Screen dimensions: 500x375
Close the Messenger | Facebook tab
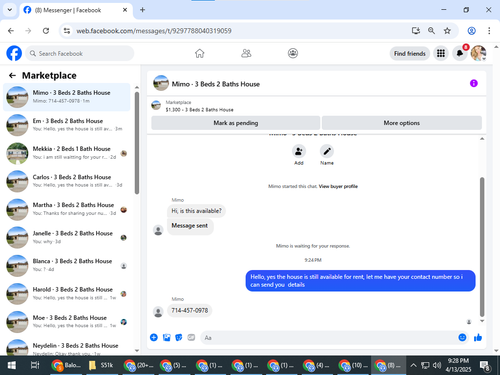[x=125, y=10]
